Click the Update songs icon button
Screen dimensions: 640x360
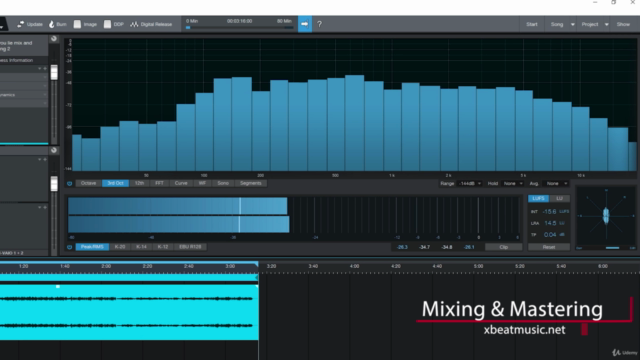tap(20, 24)
